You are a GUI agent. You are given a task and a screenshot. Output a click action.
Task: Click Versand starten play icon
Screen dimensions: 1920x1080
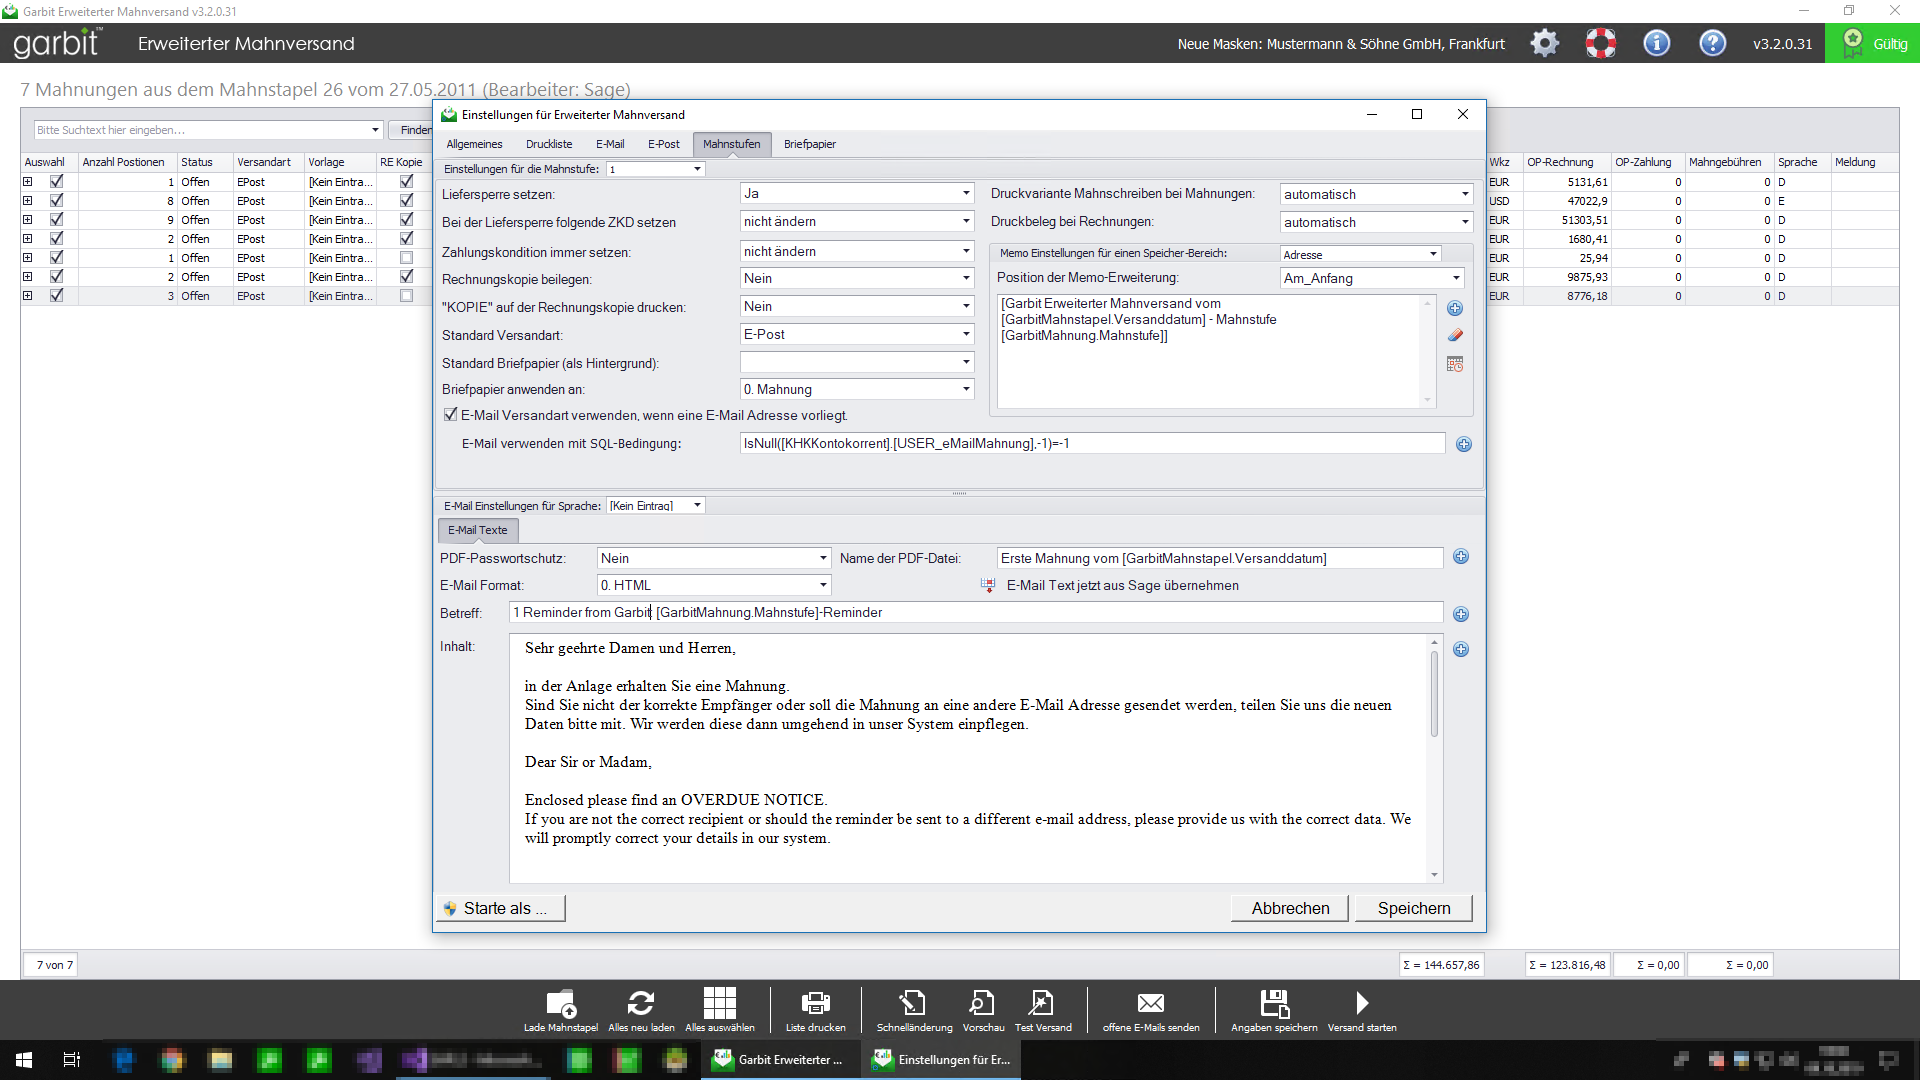tap(1362, 1003)
